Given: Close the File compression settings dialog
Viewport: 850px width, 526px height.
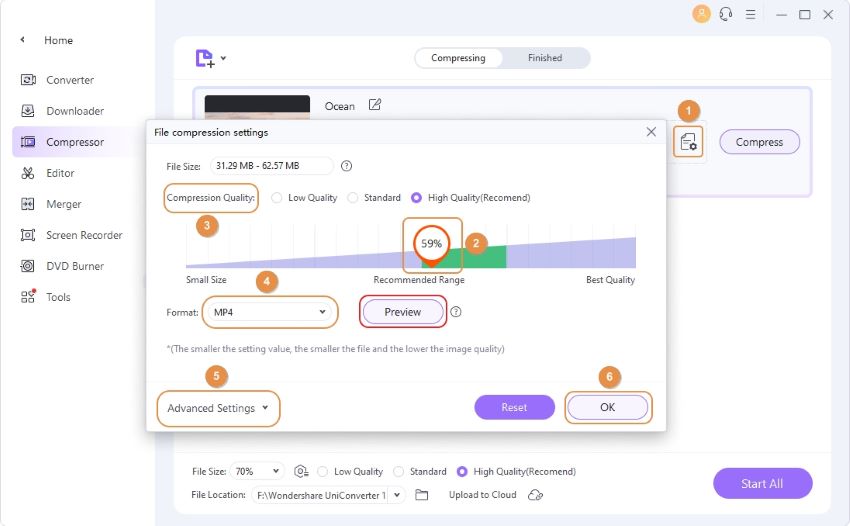Looking at the screenshot, I should click(651, 132).
